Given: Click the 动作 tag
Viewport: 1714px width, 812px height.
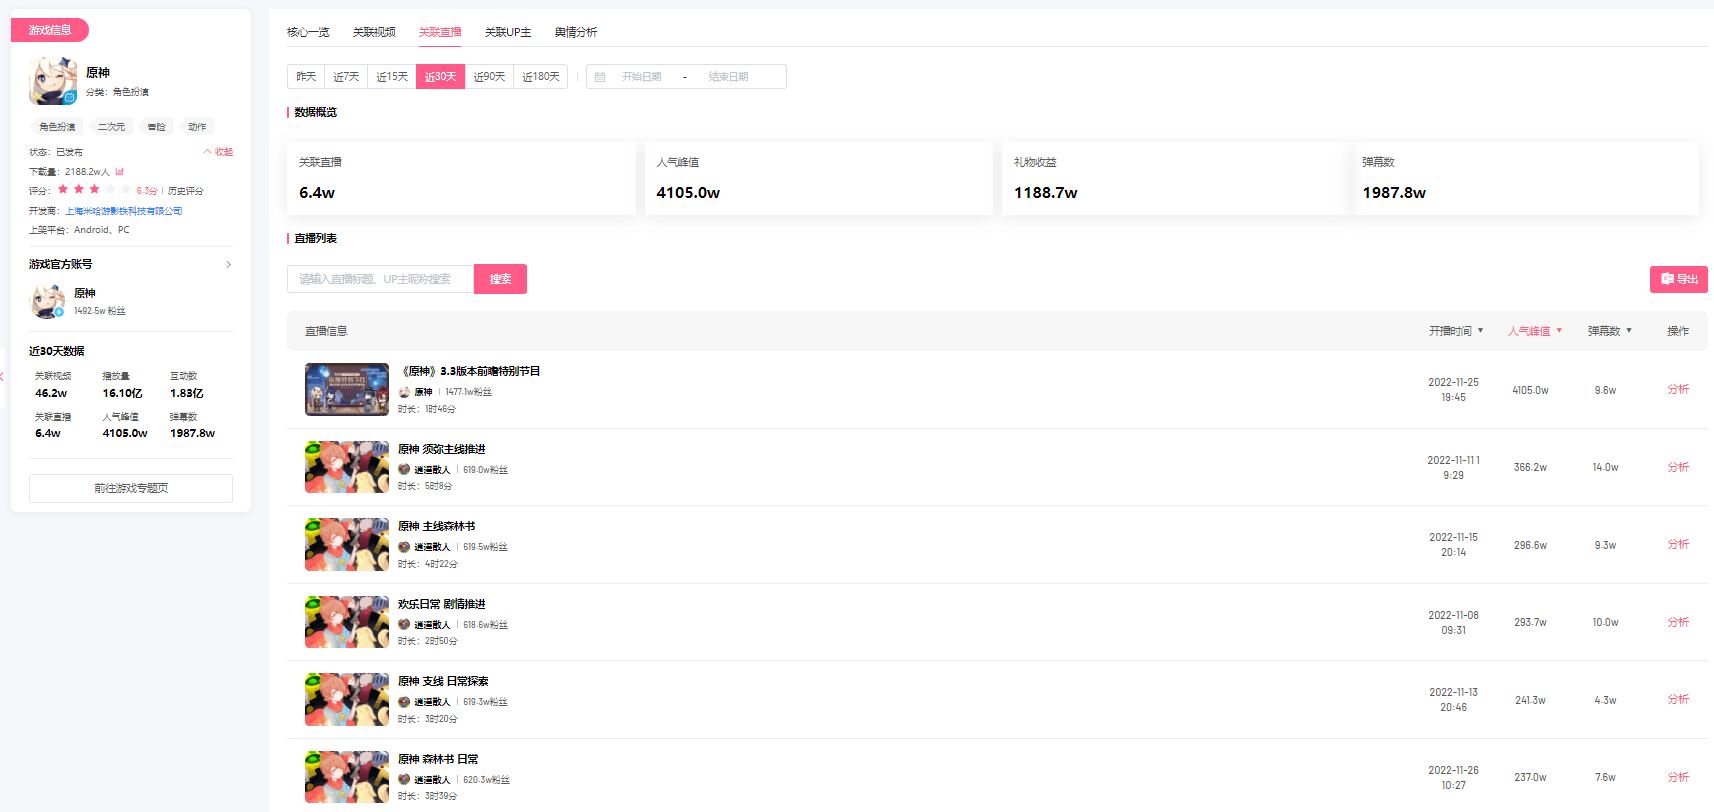Looking at the screenshot, I should coord(197,127).
